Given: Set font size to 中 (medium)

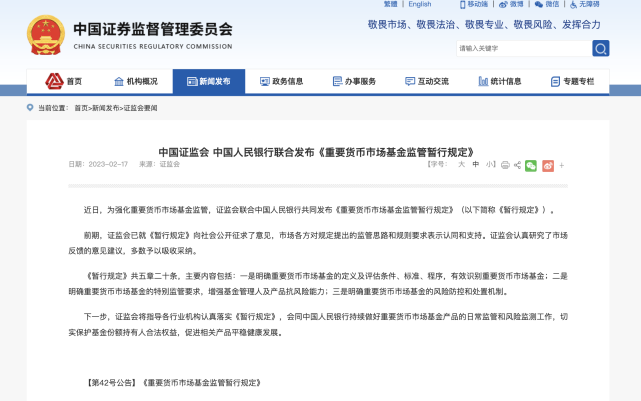Looking at the screenshot, I should [476, 164].
